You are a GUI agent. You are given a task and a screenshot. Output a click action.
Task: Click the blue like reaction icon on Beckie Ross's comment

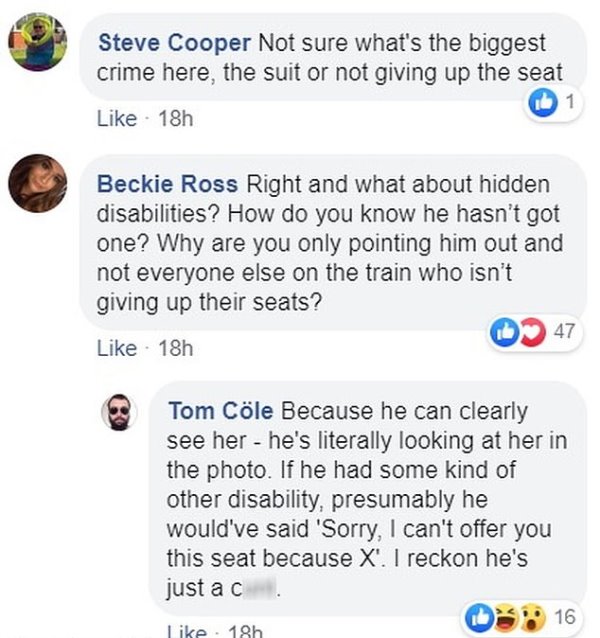click(x=503, y=332)
